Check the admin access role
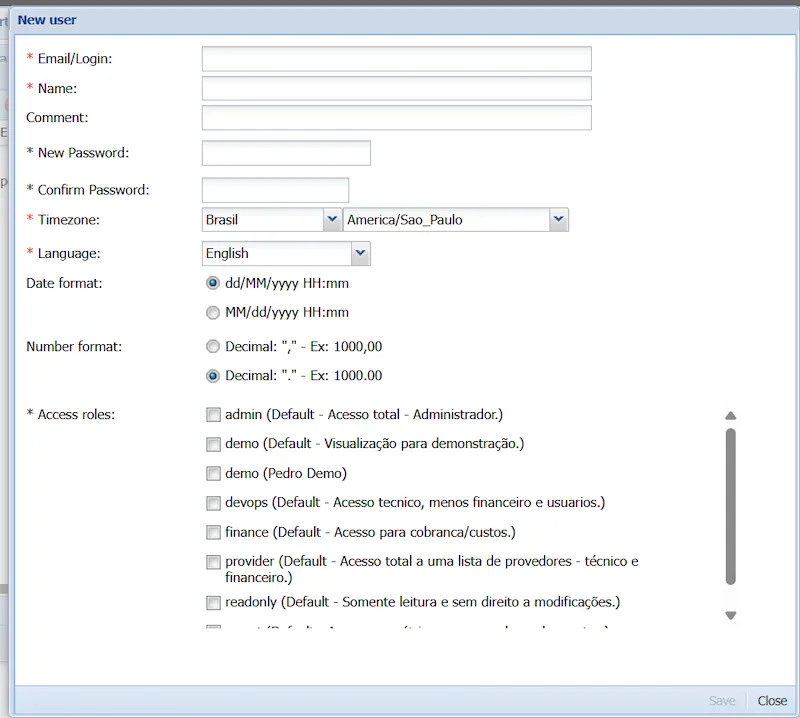 click(213, 414)
